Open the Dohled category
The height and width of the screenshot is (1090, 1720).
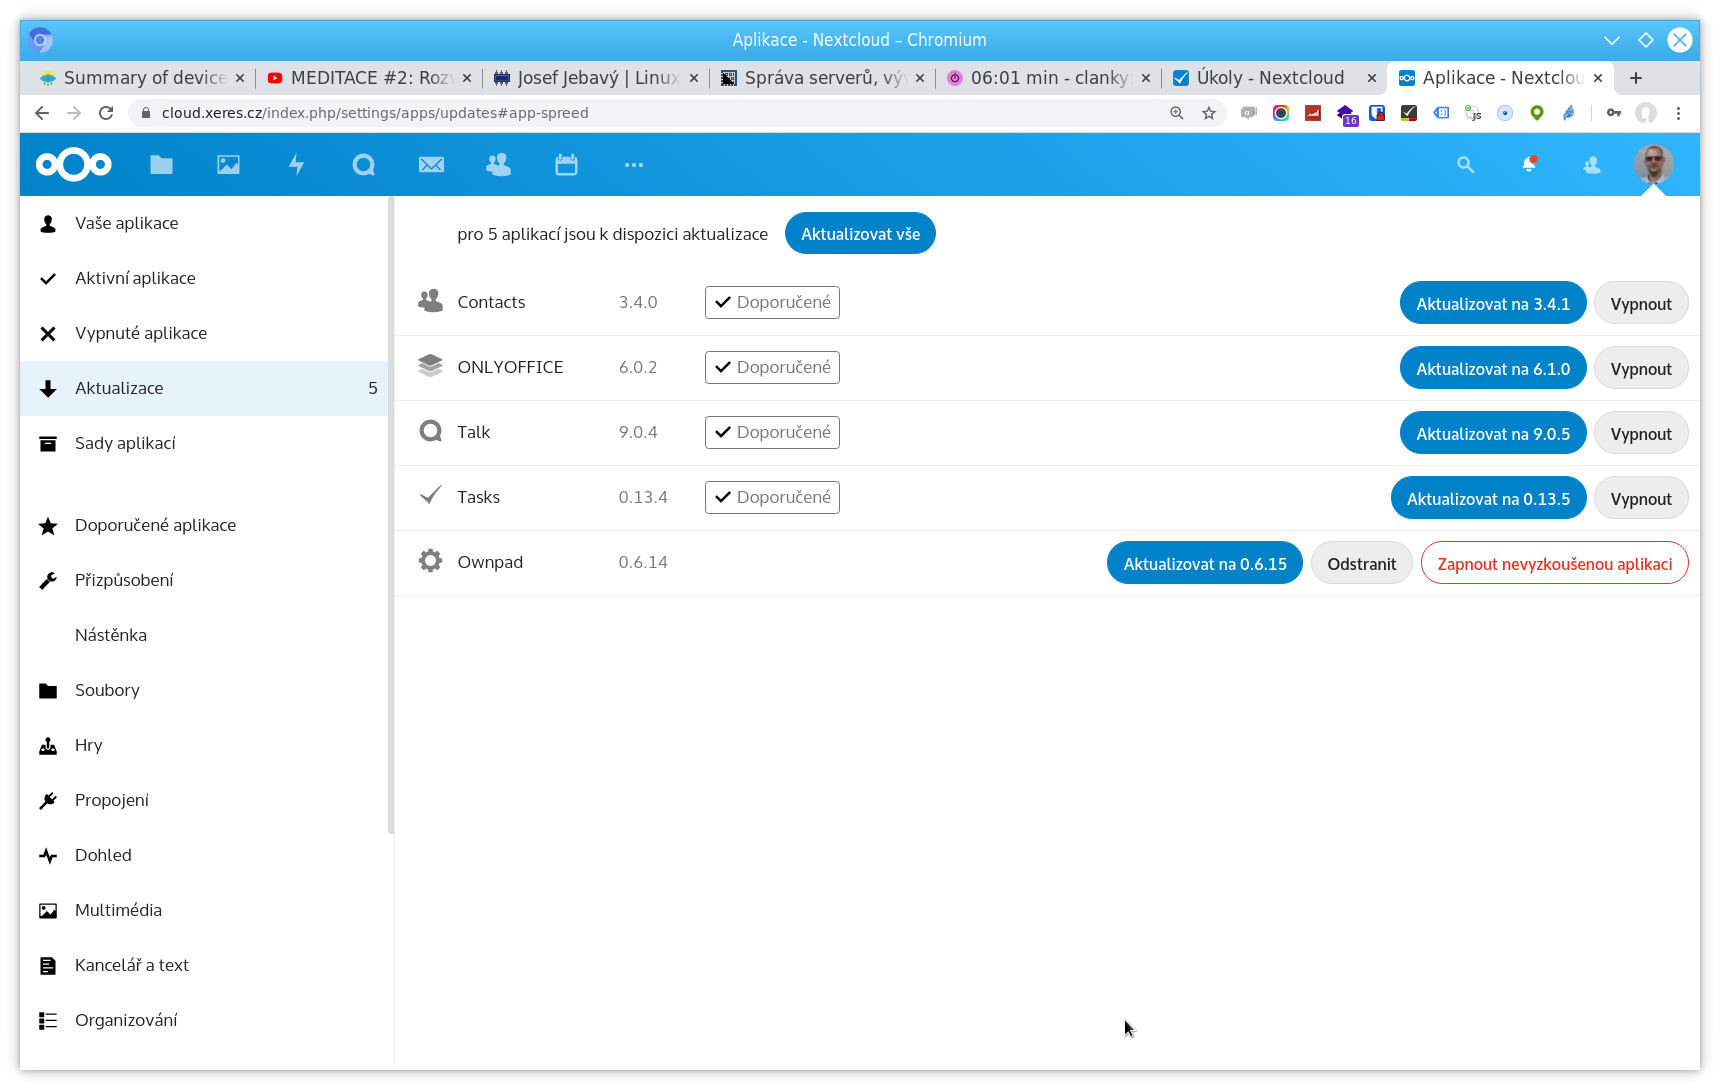pyautogui.click(x=204, y=855)
